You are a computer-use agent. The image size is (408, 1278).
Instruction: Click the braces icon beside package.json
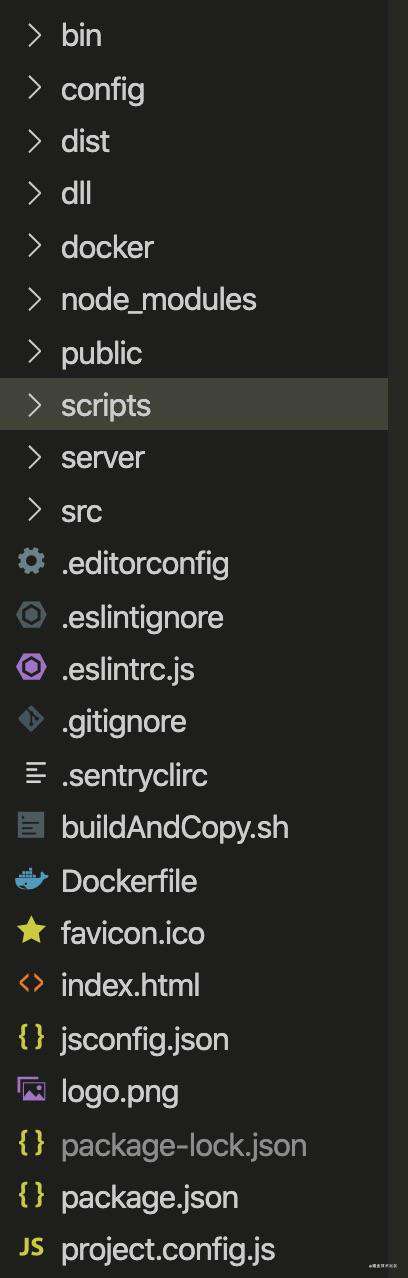click(x=32, y=1195)
